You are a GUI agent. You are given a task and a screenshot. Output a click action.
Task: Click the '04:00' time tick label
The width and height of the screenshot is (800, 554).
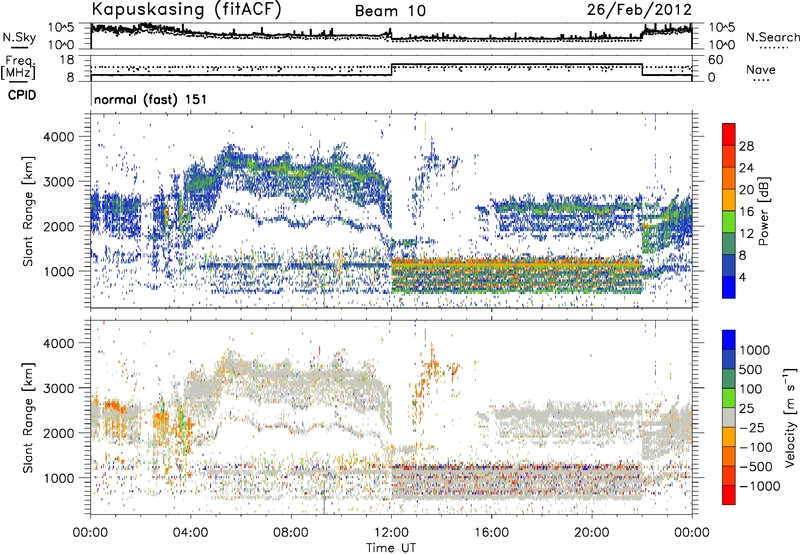[x=191, y=533]
